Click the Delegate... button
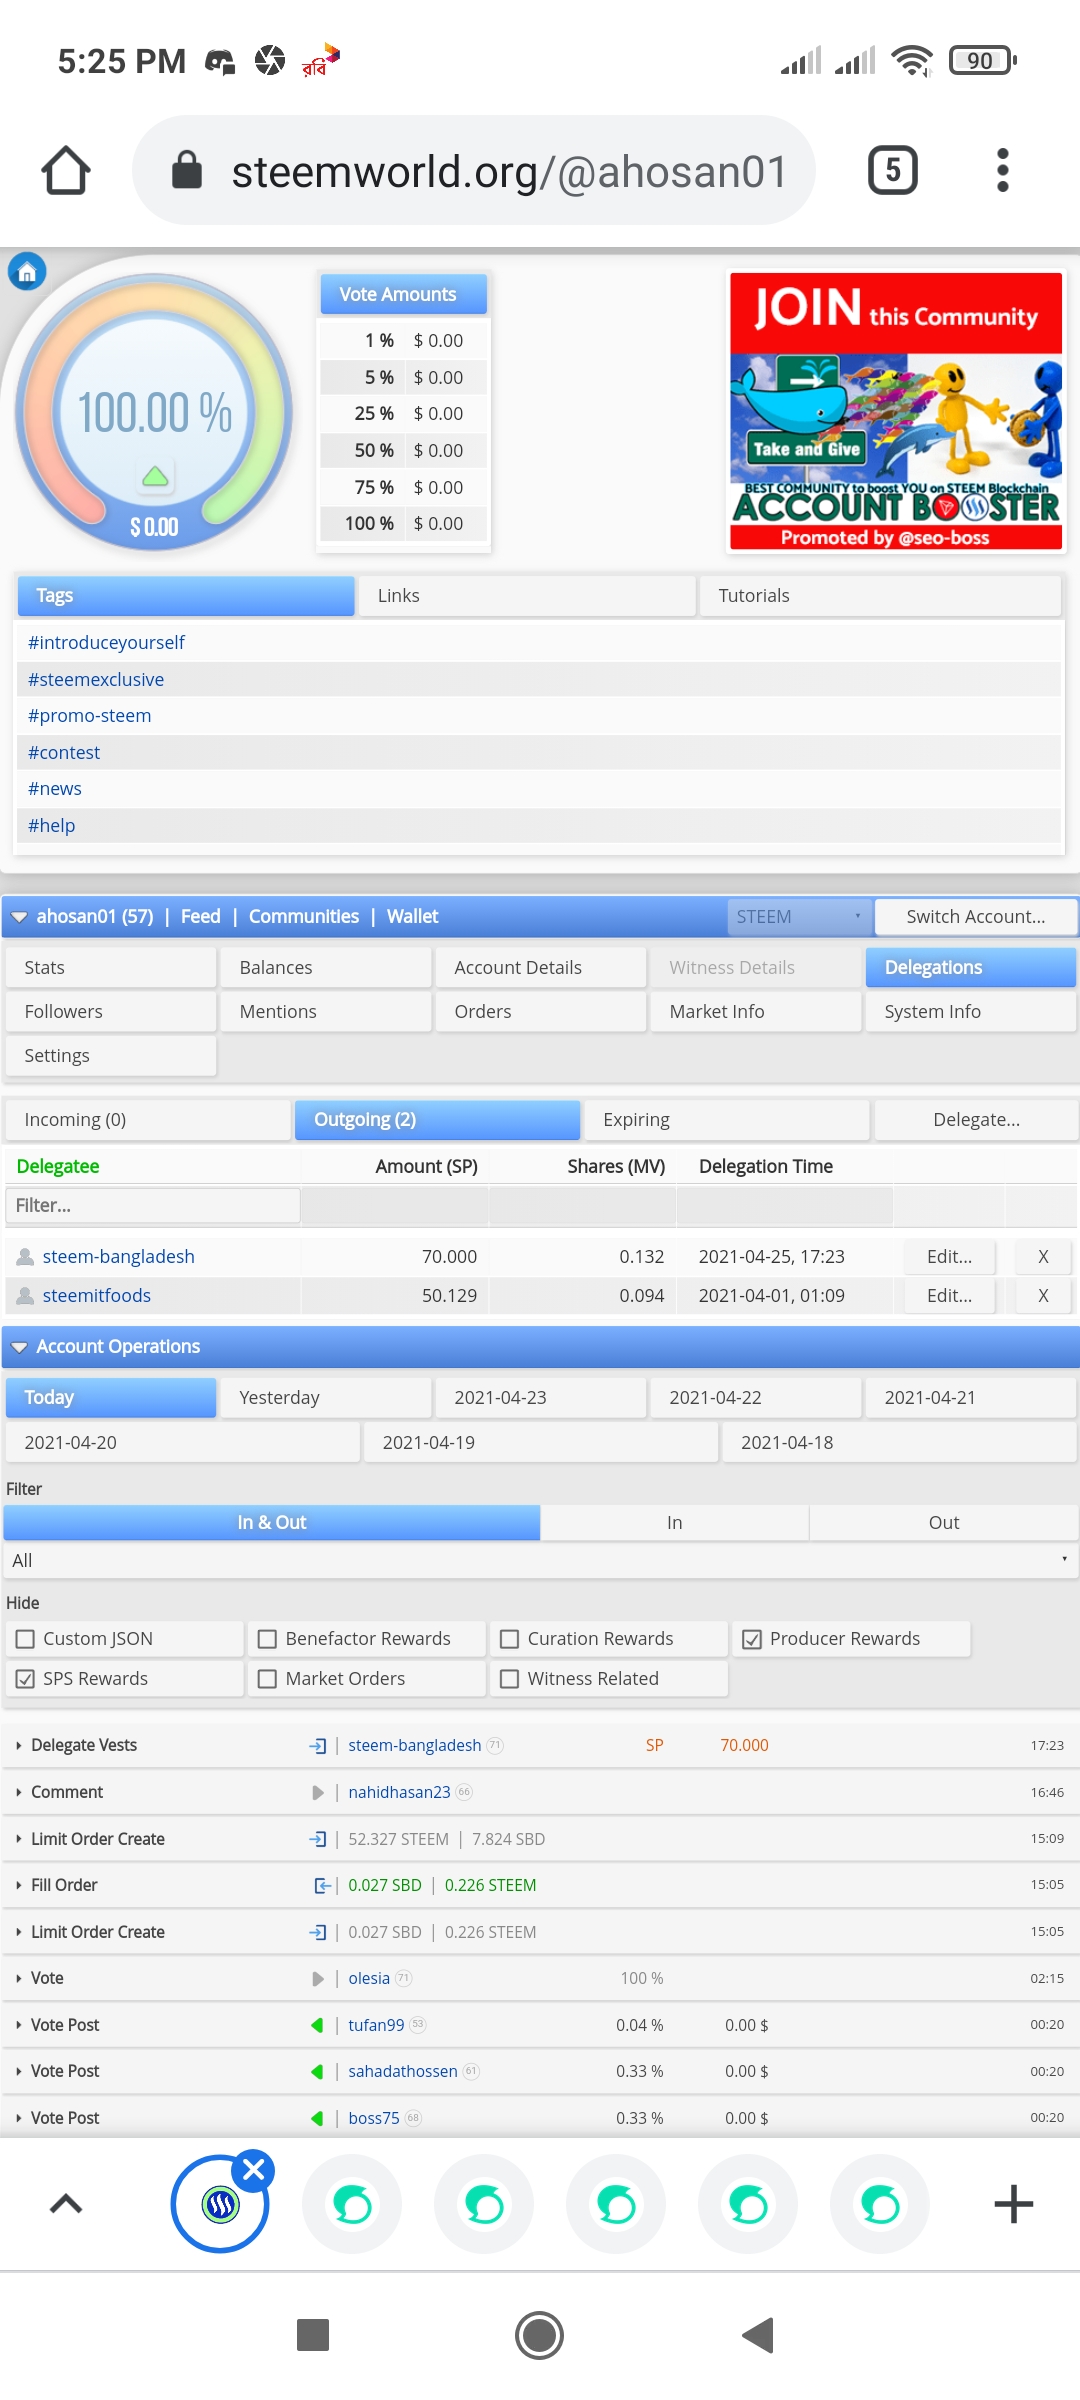The width and height of the screenshot is (1080, 2400). pyautogui.click(x=976, y=1120)
